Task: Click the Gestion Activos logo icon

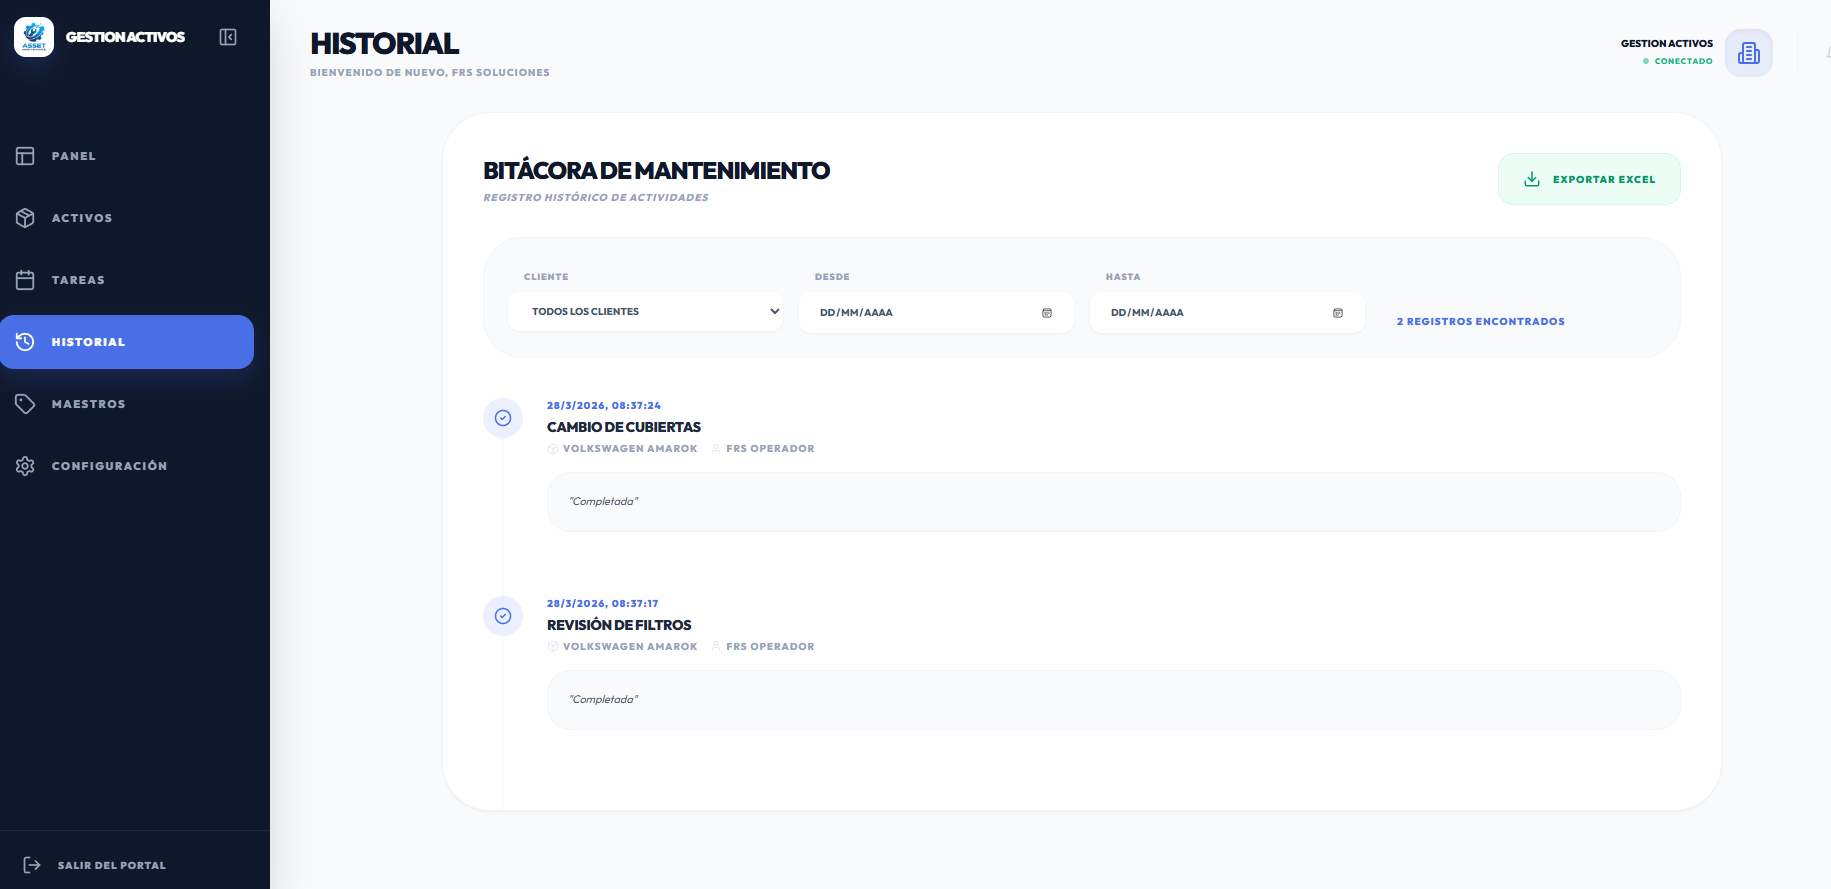Action: click(x=34, y=37)
